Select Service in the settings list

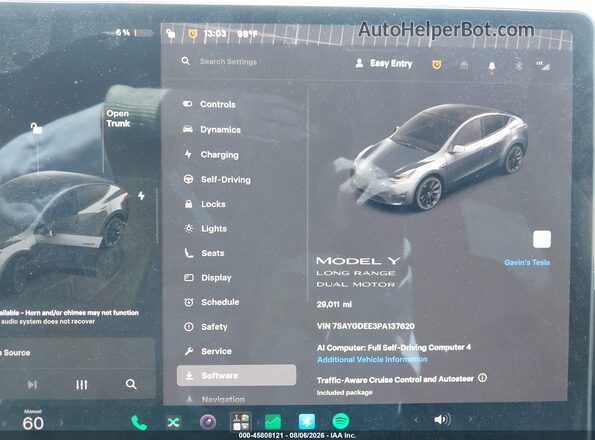(x=208, y=351)
